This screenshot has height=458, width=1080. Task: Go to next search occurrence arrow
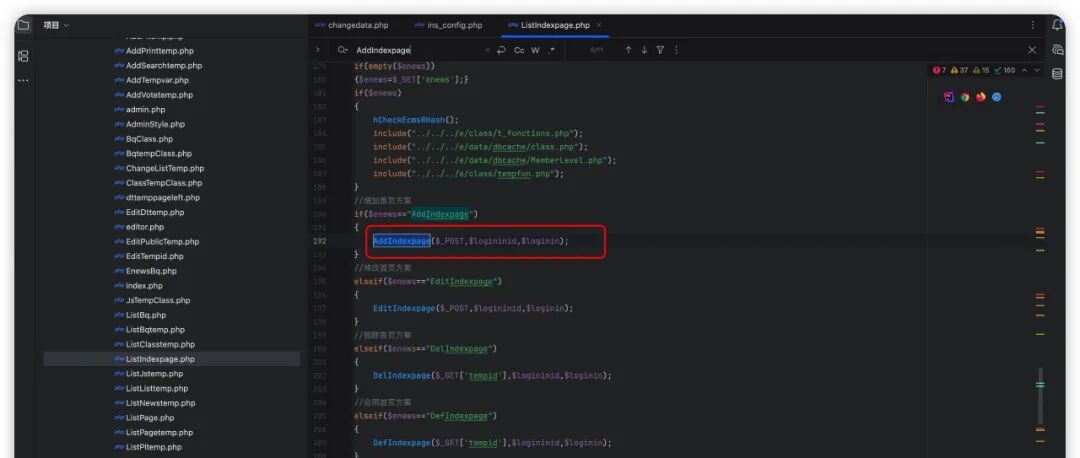[644, 50]
